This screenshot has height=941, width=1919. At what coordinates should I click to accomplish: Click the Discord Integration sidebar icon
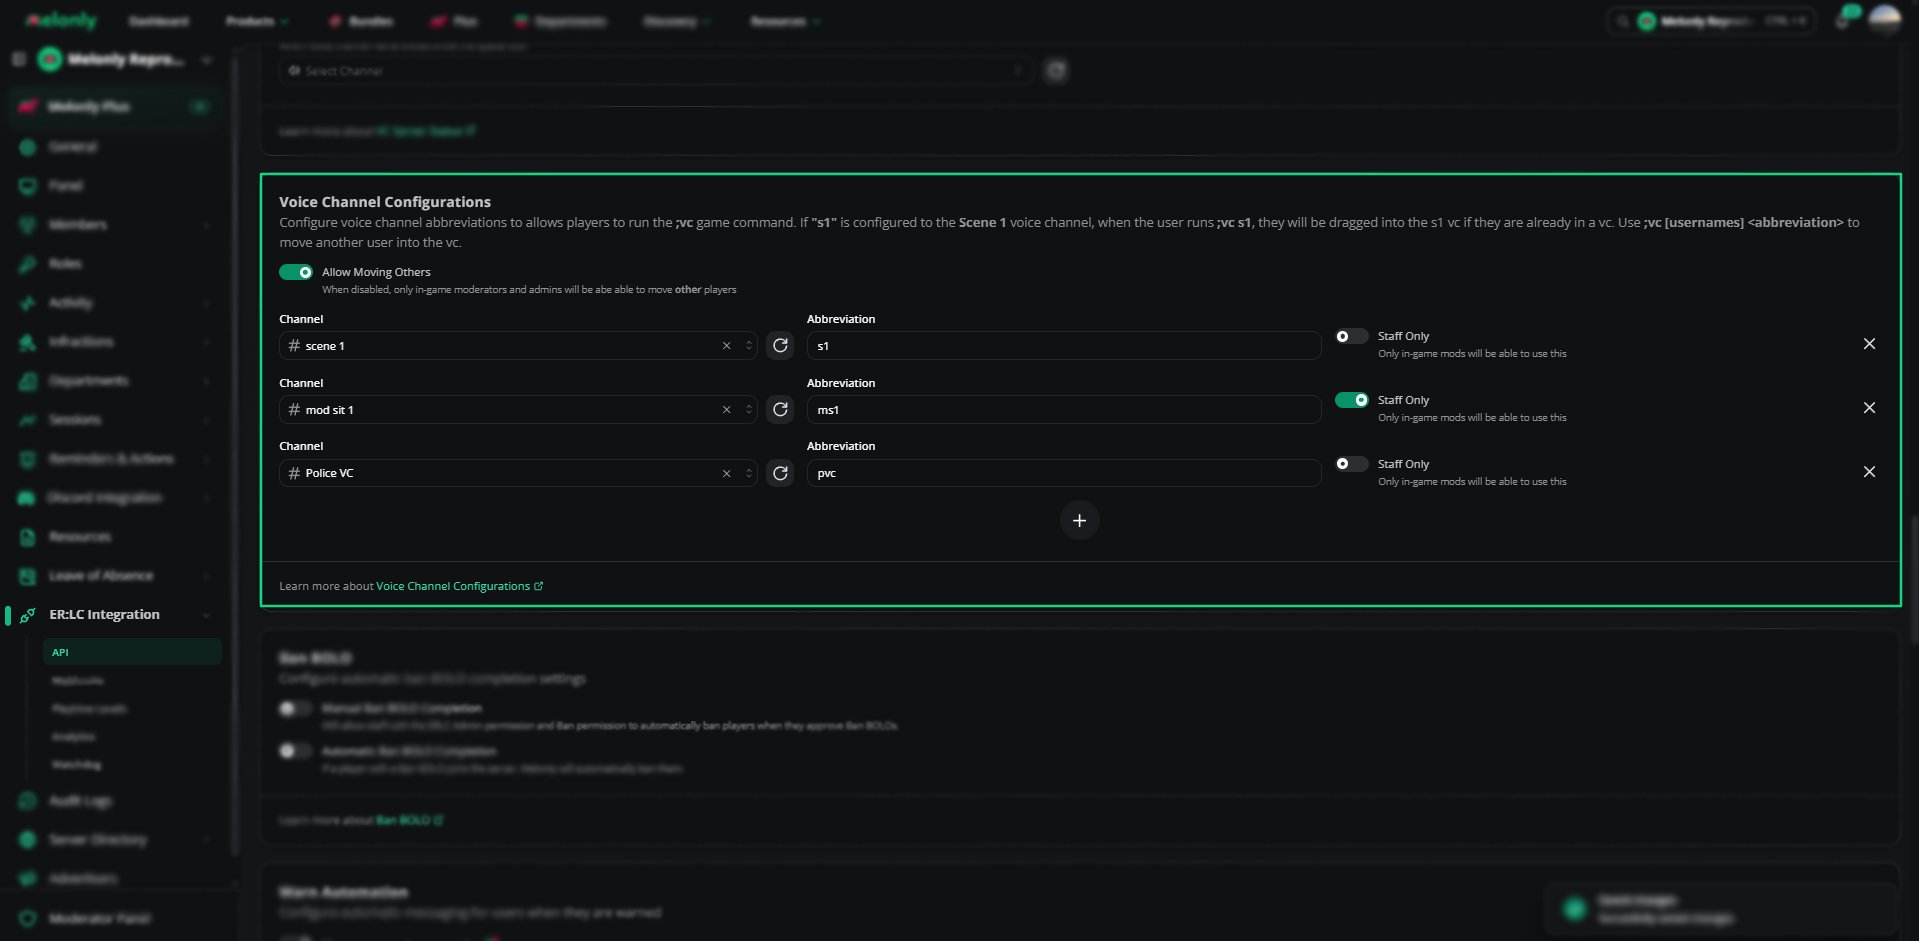pyautogui.click(x=28, y=498)
